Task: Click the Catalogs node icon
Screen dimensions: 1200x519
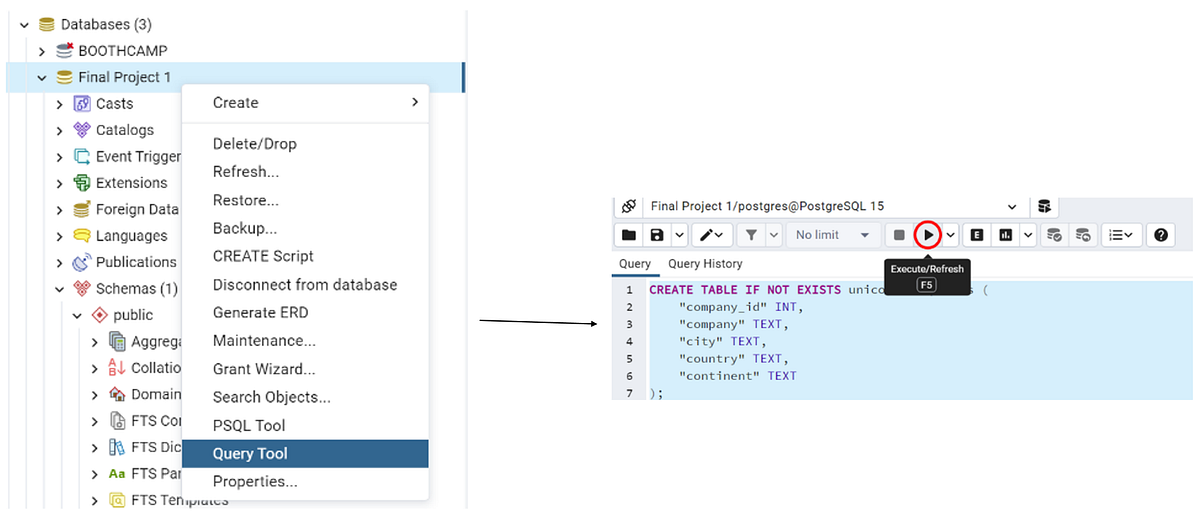Action: (x=83, y=130)
